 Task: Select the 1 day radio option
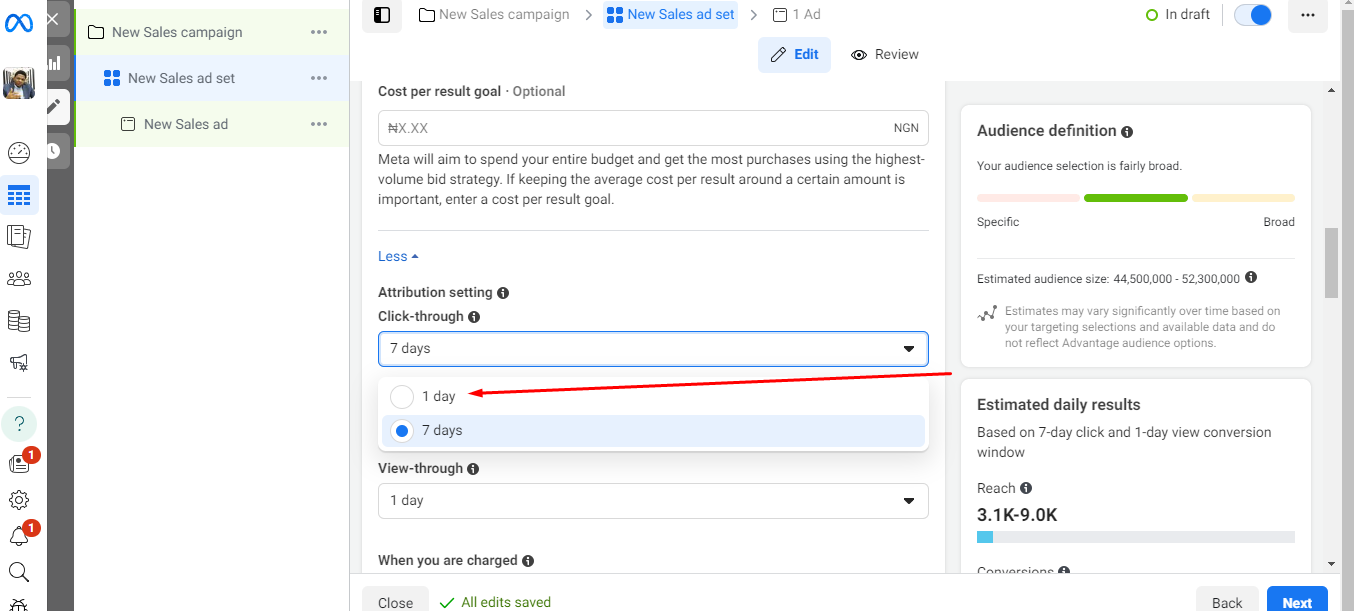click(402, 397)
